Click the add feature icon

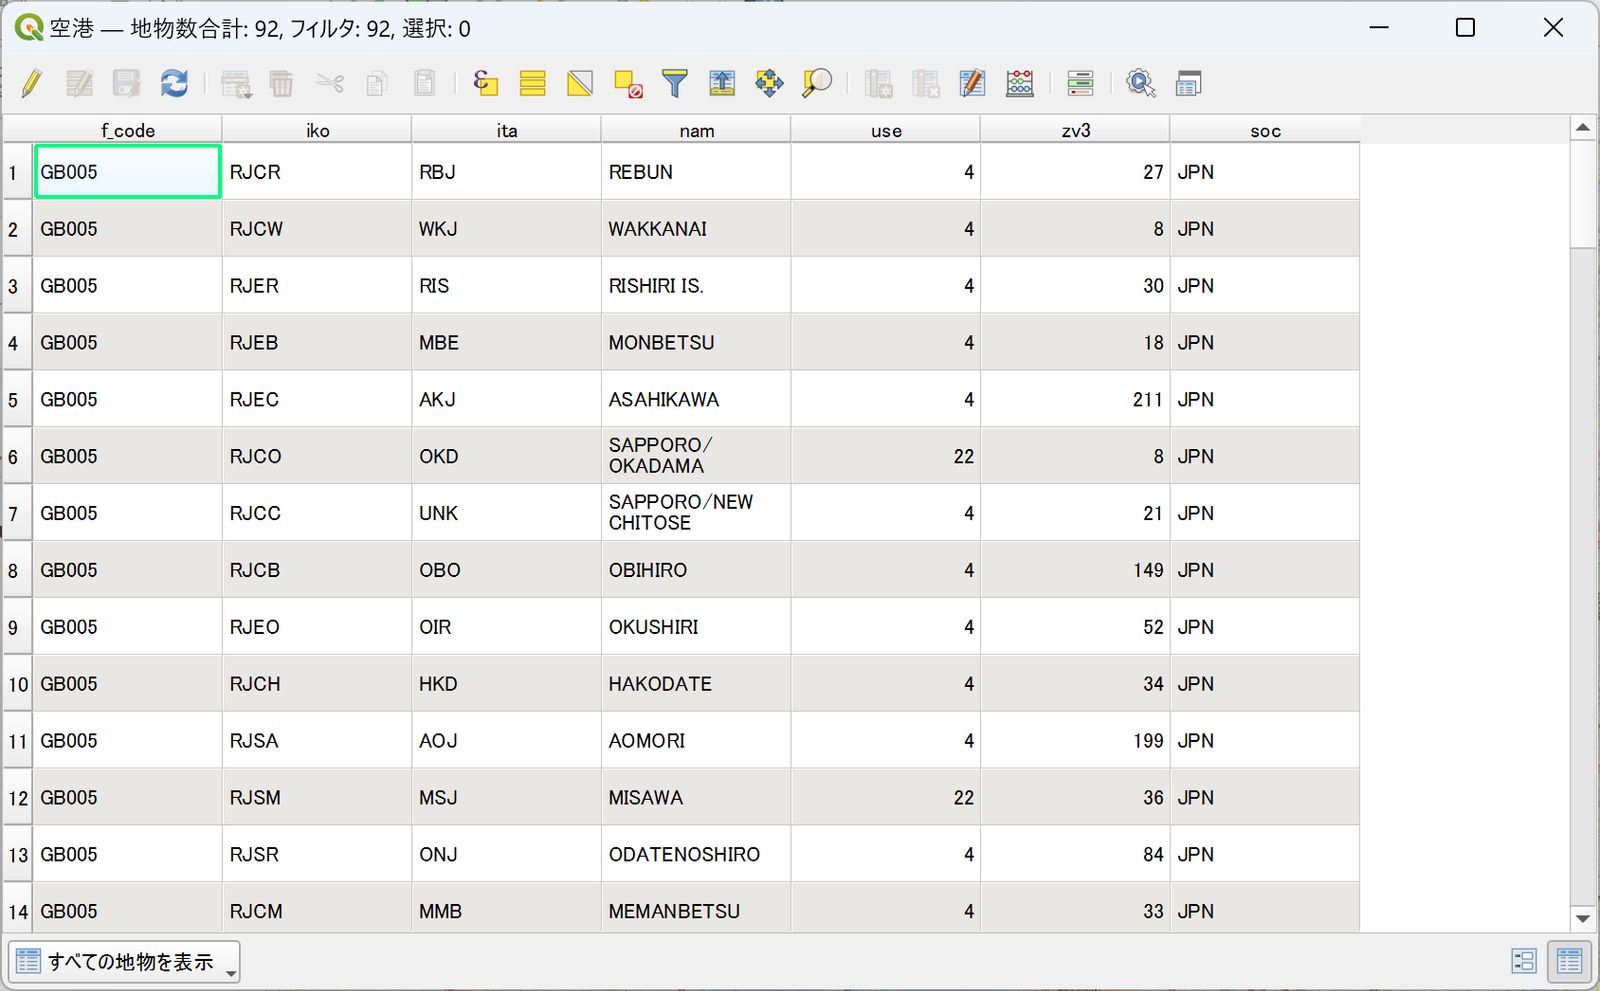click(236, 83)
